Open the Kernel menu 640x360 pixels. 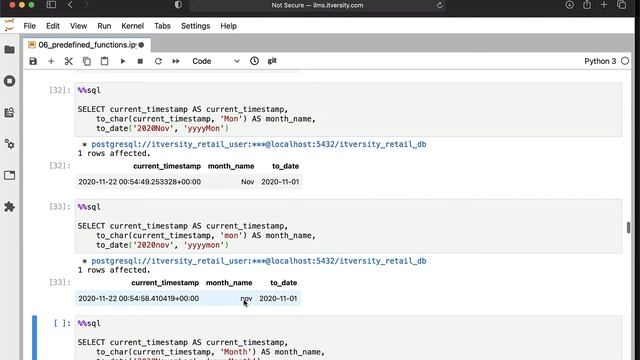click(133, 26)
